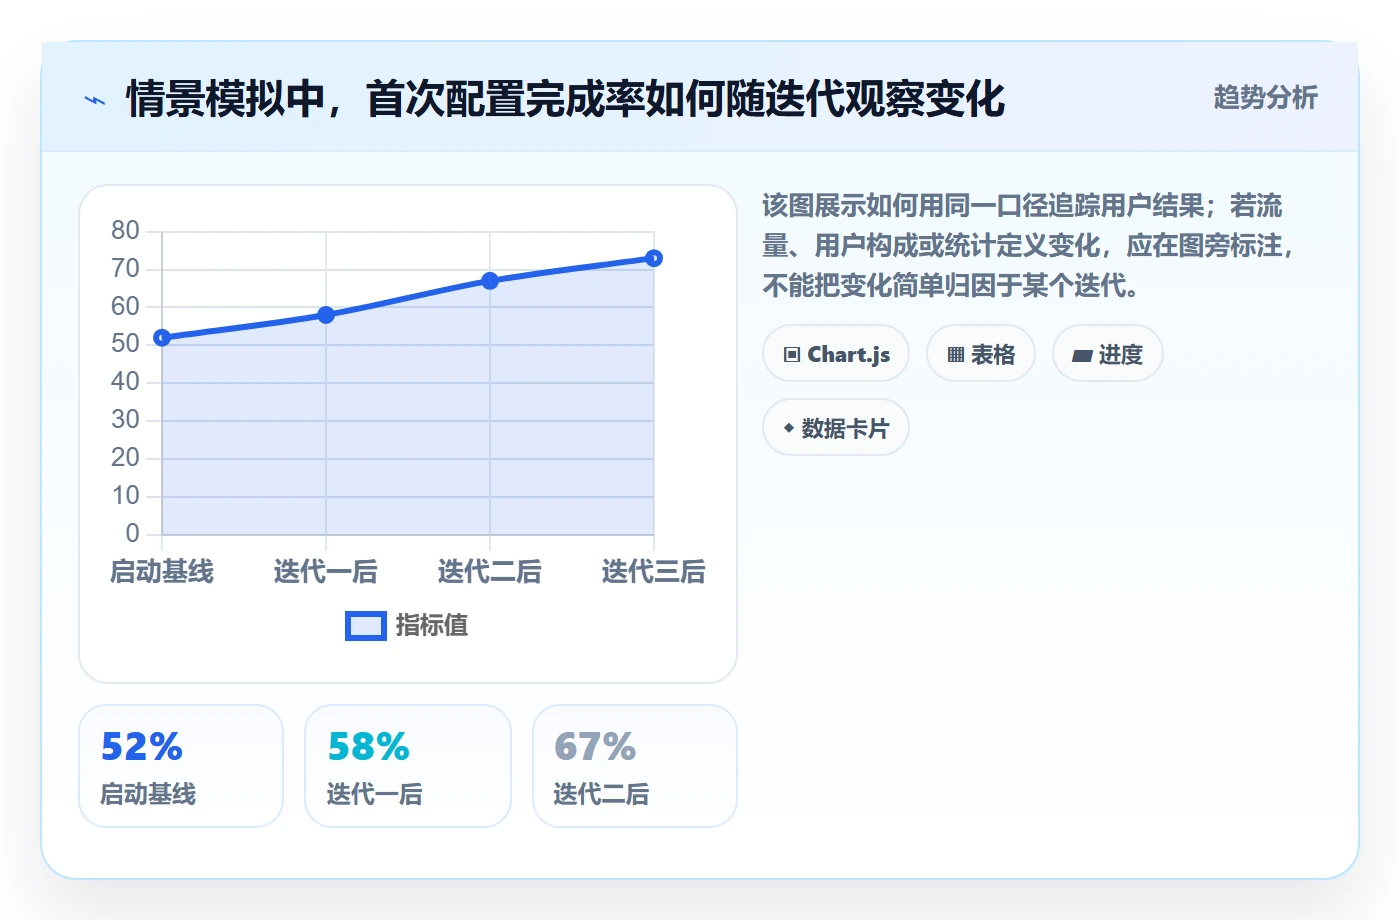The image size is (1400, 920).
Task: Click the 50 y-axis tick label
Action: tap(125, 344)
